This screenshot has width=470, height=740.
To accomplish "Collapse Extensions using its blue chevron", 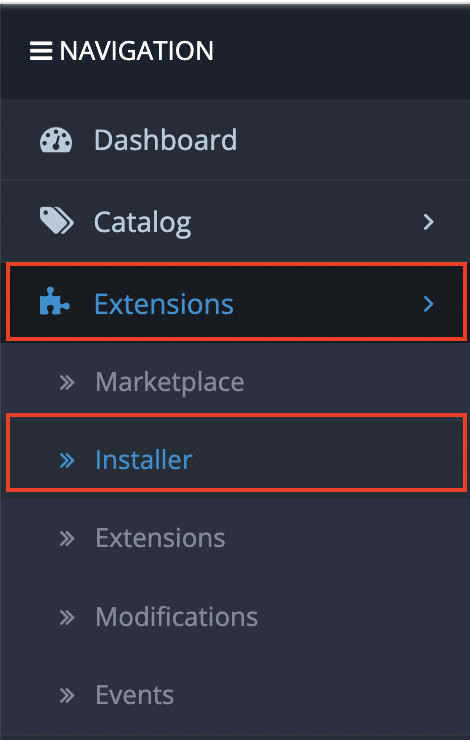I will point(428,304).
